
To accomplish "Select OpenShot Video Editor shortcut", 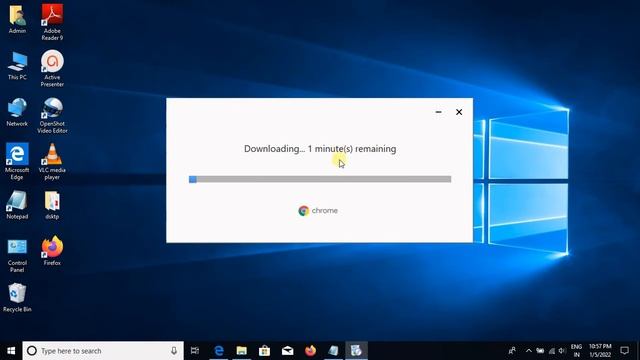I will pos(52,116).
